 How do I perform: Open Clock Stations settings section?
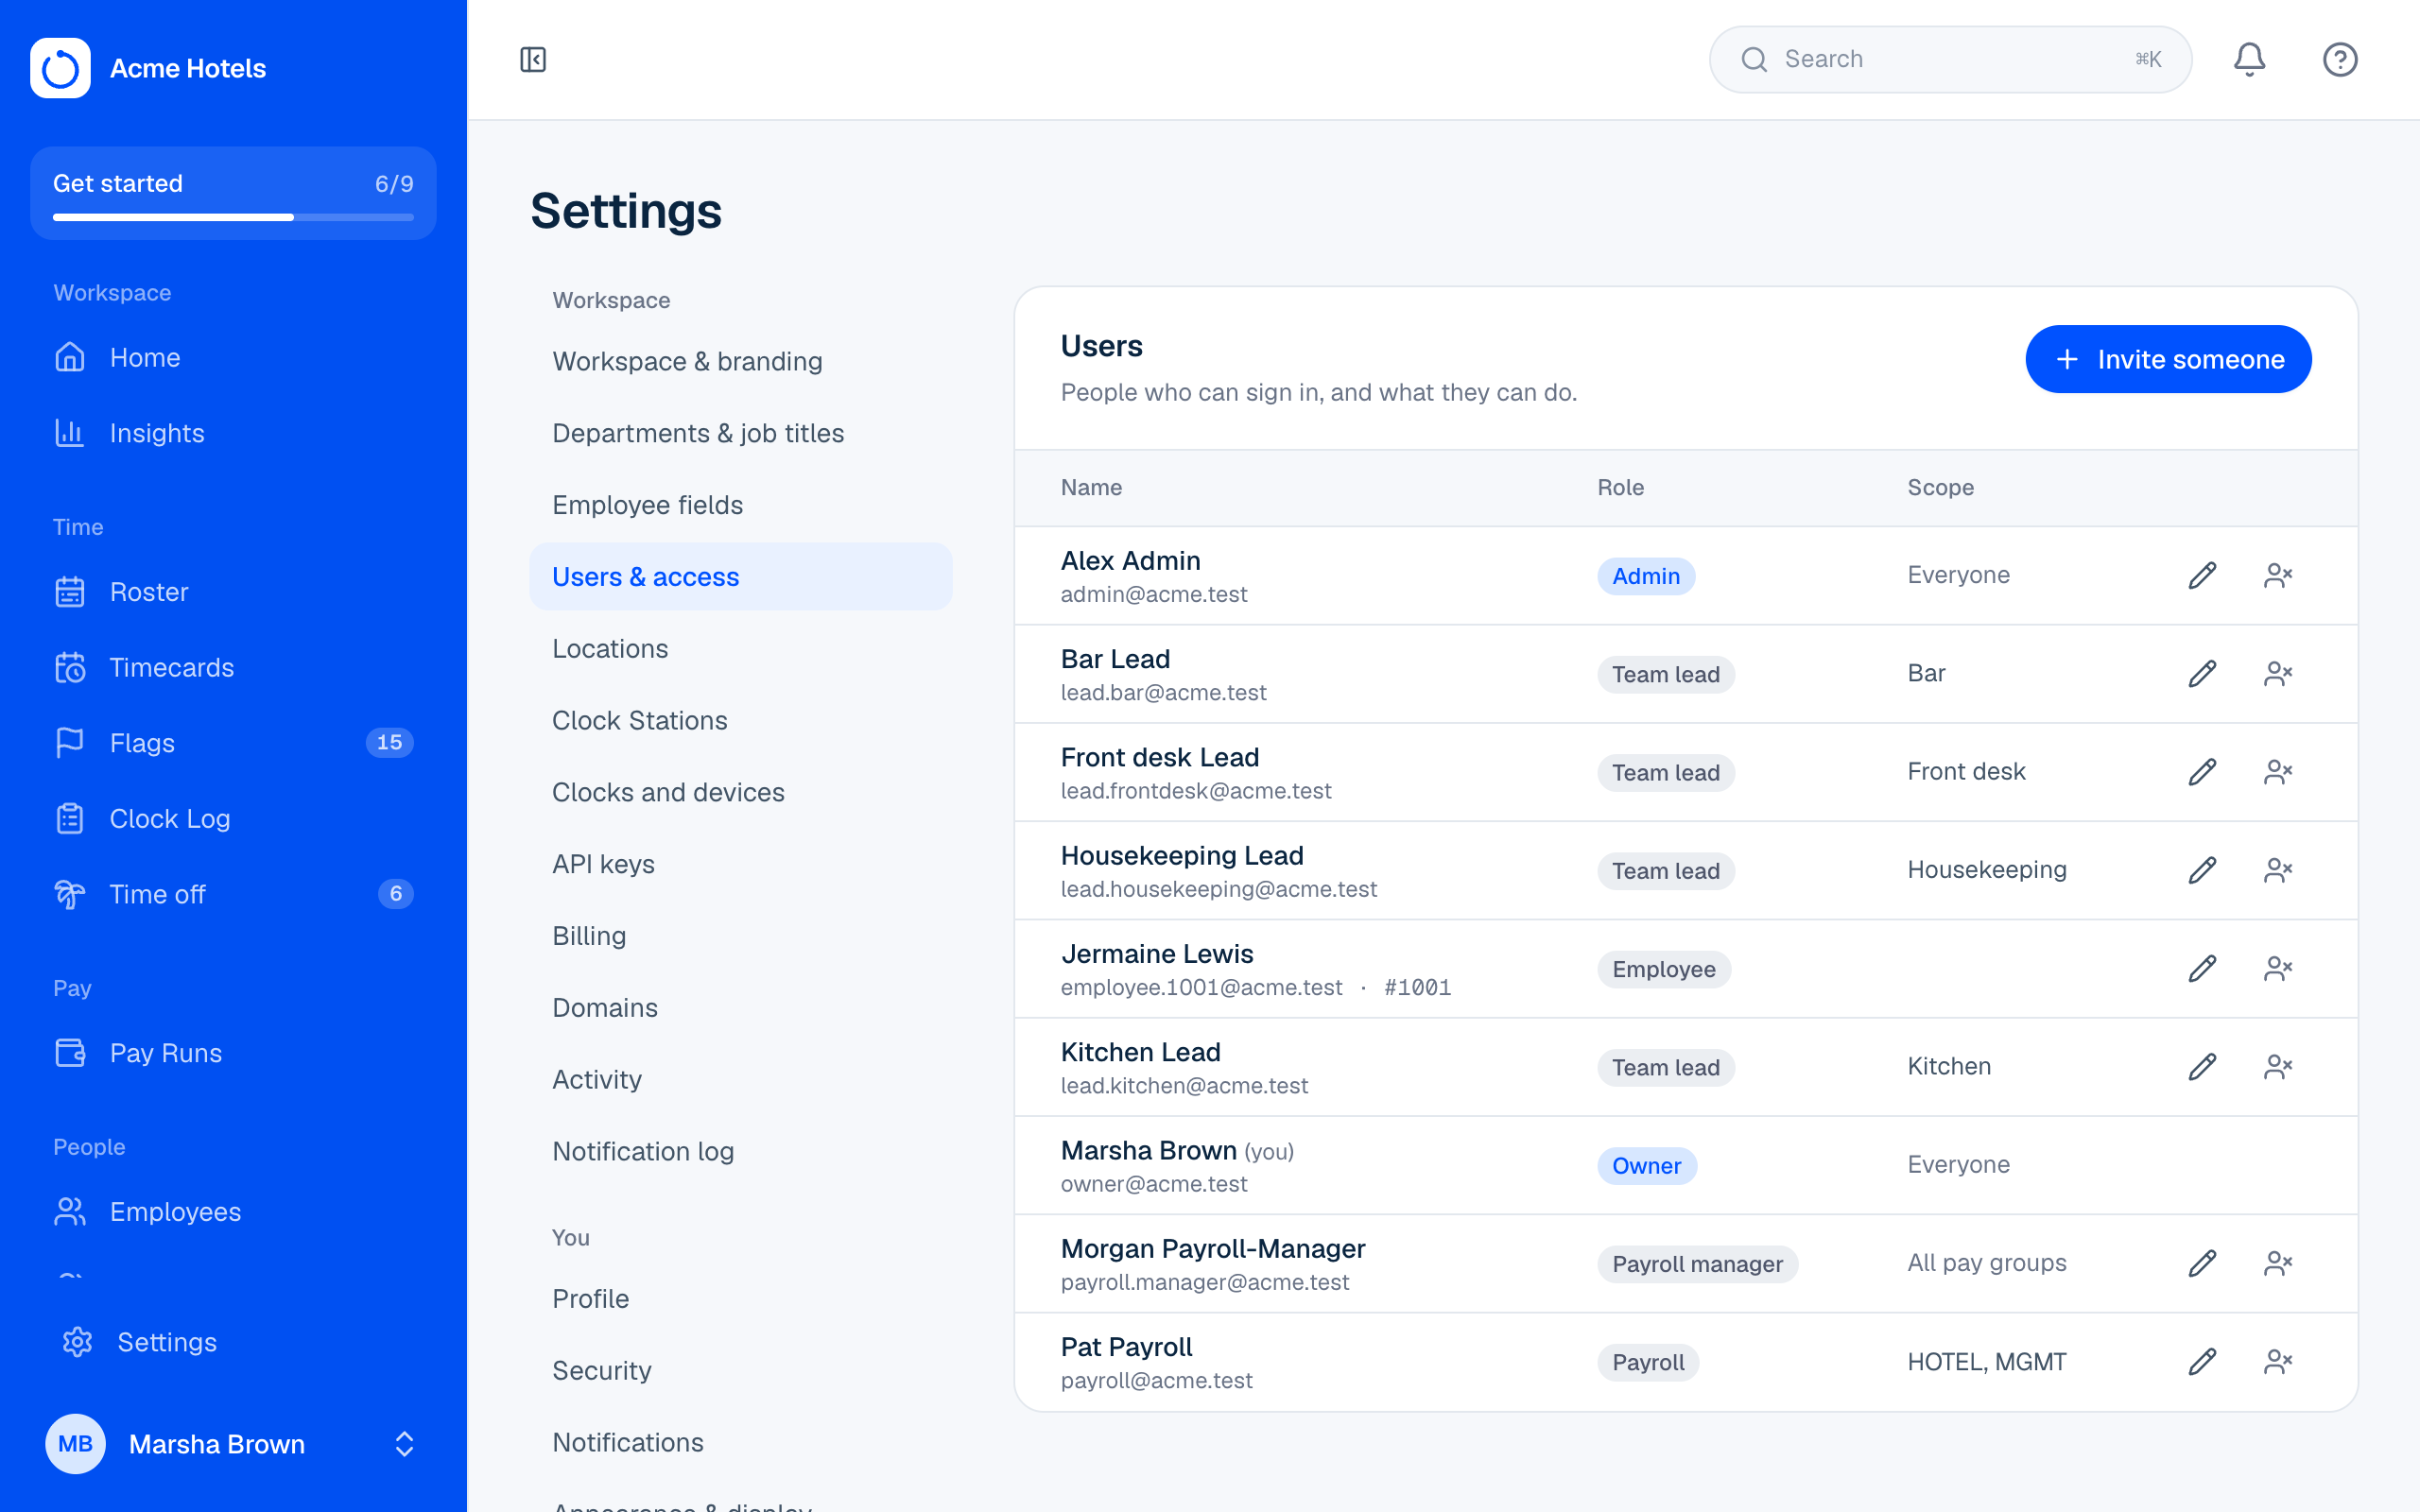click(740, 720)
